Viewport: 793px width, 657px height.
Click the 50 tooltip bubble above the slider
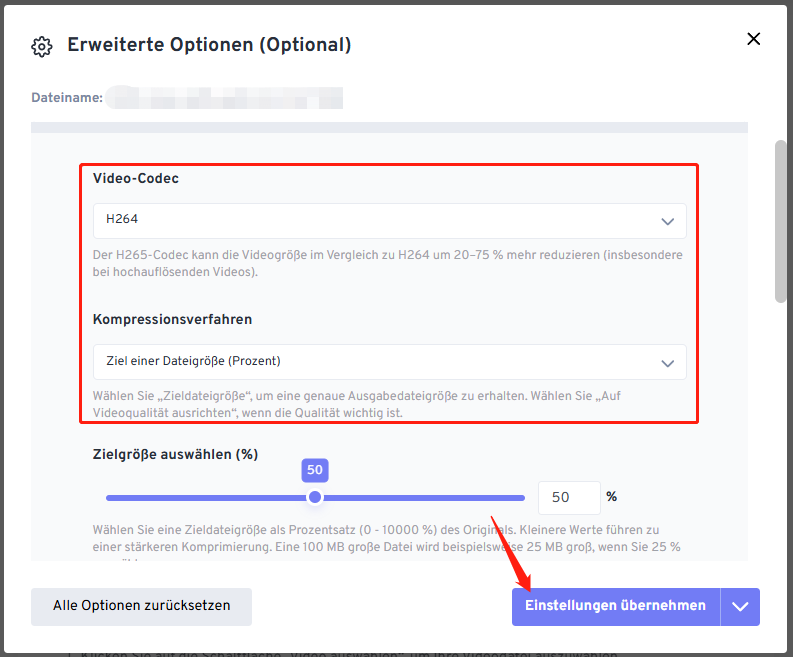[315, 470]
